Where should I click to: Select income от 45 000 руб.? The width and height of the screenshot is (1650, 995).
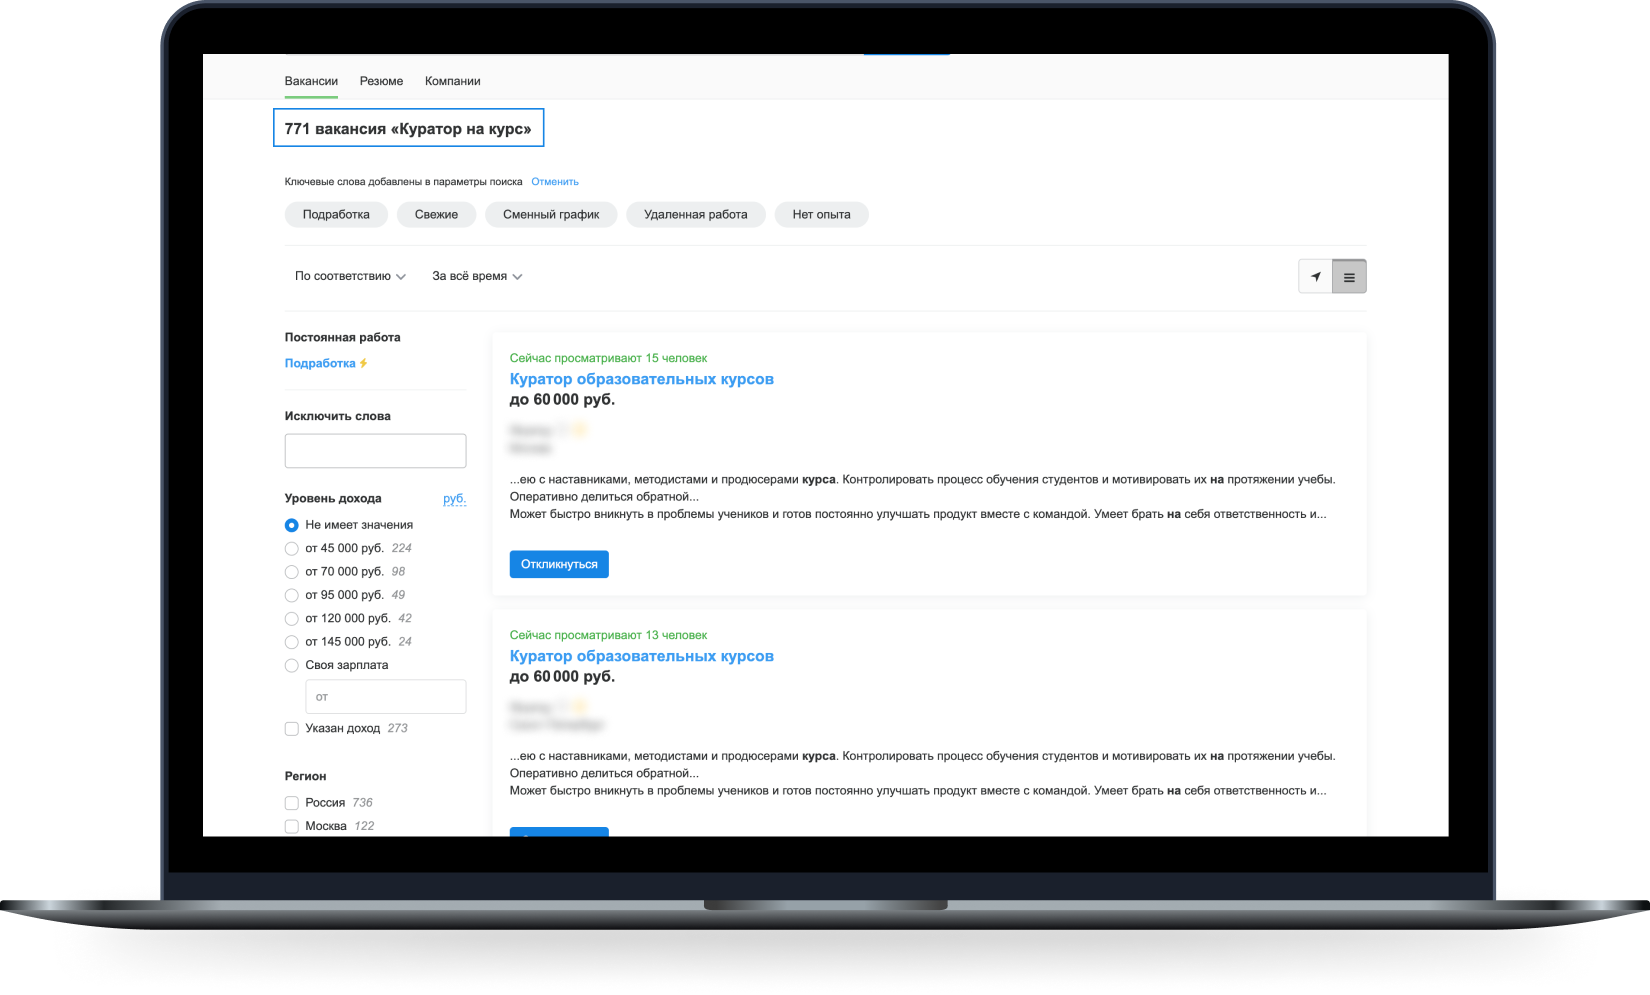pos(292,549)
